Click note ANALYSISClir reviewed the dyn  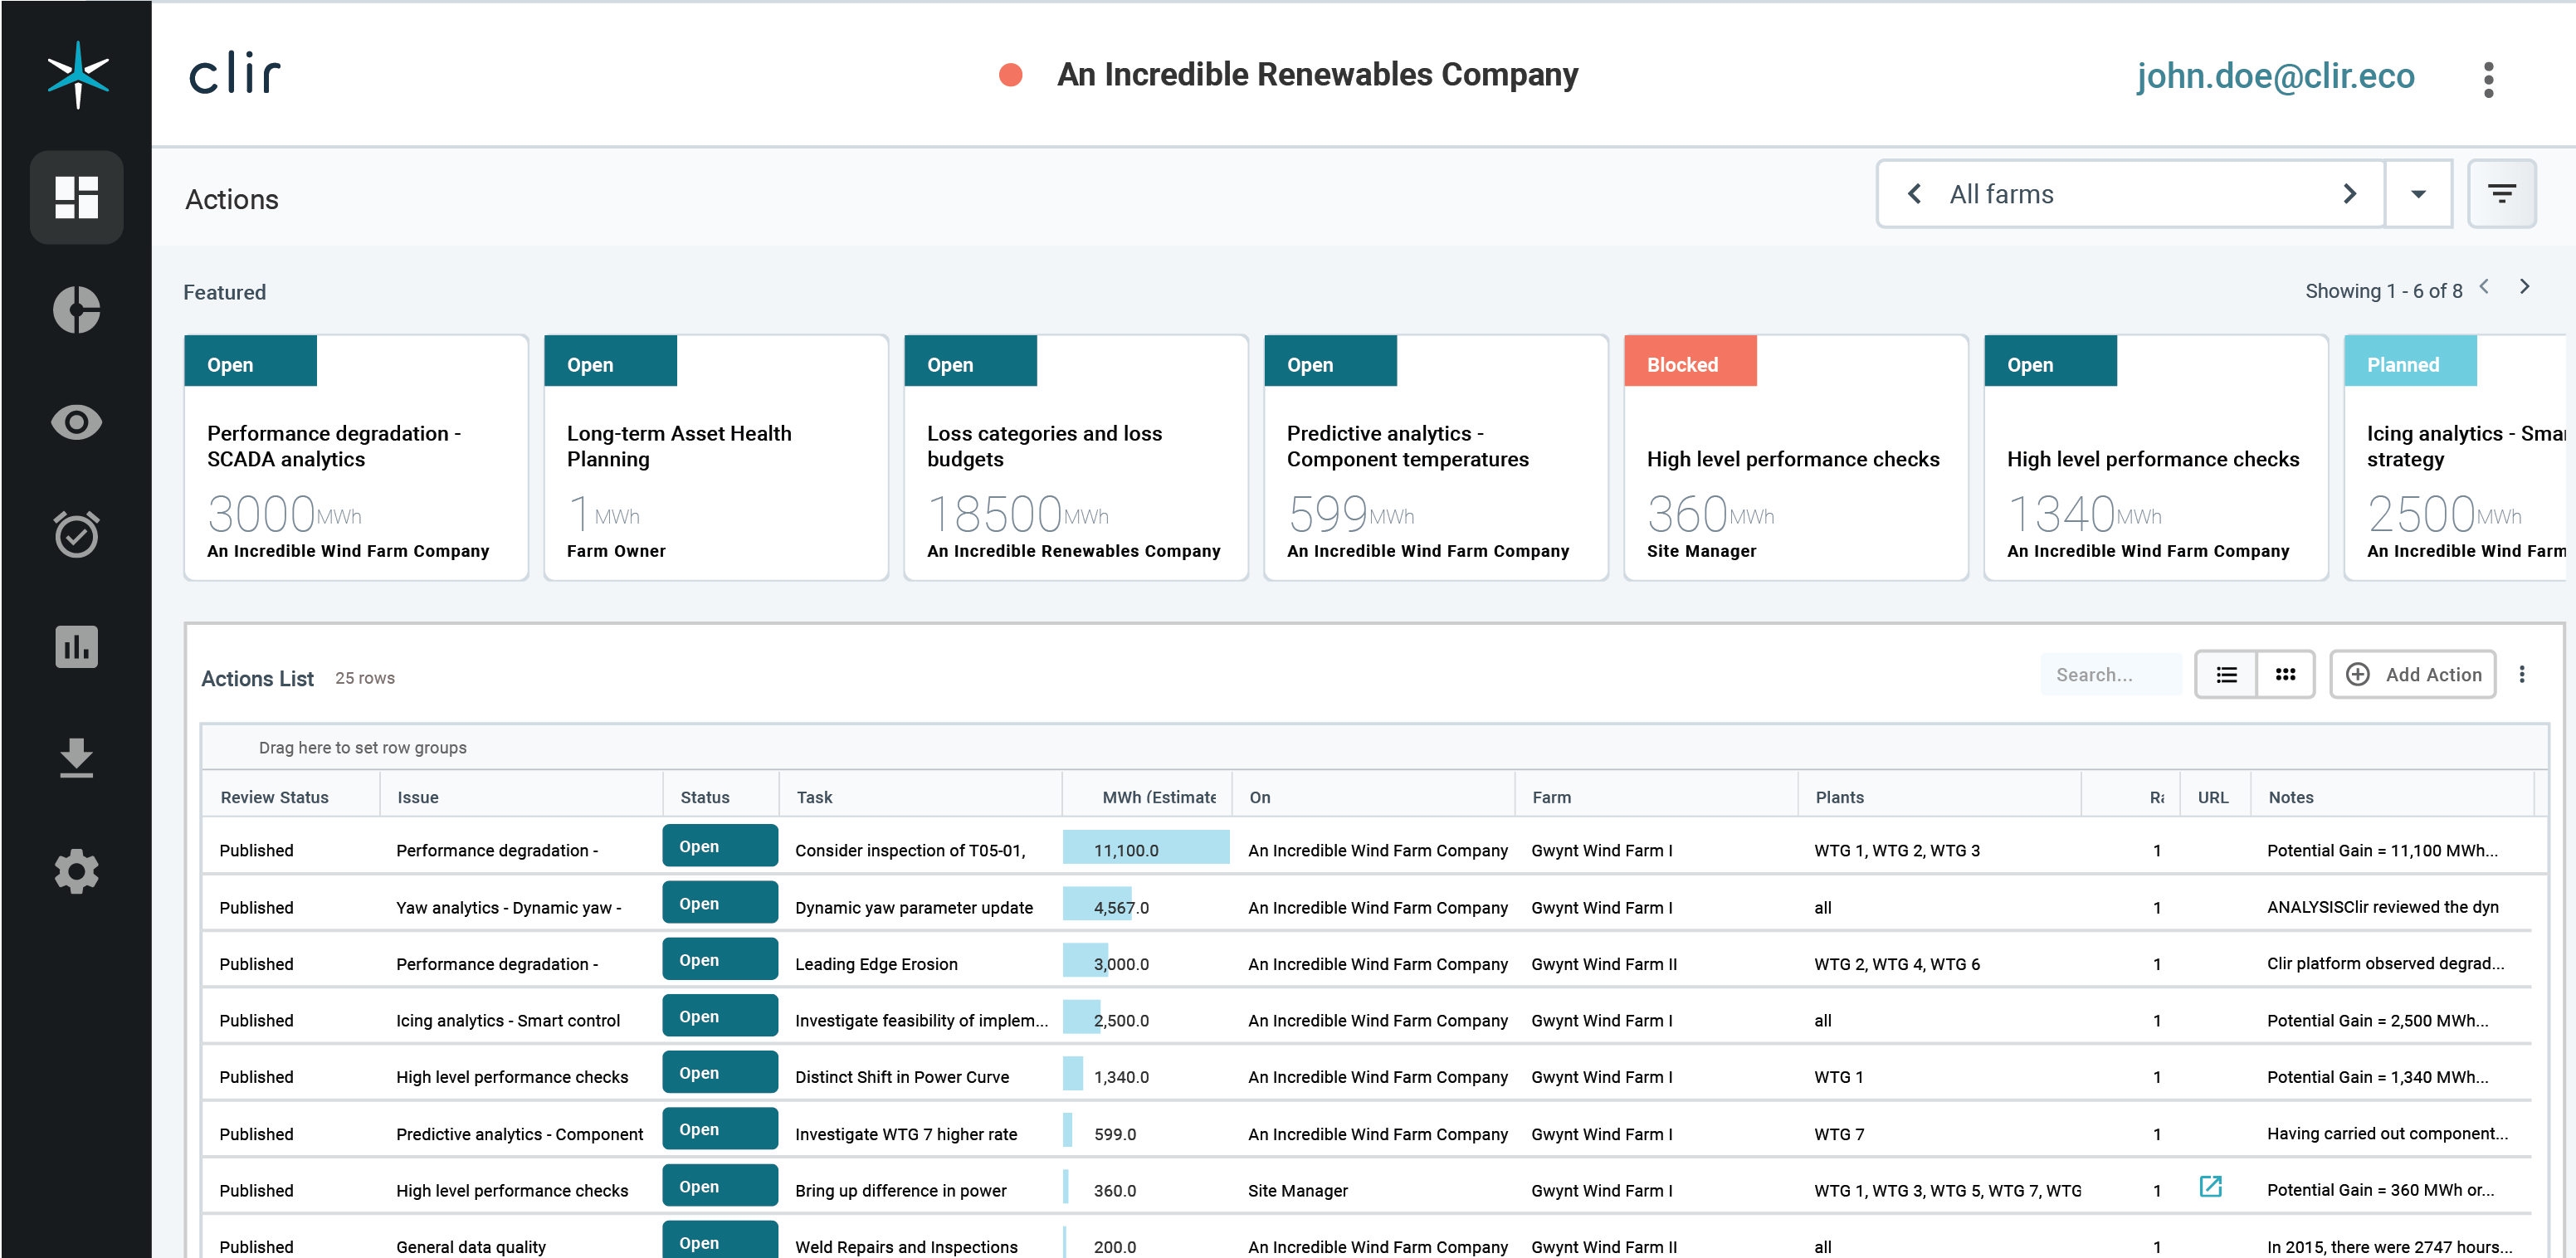(2382, 907)
